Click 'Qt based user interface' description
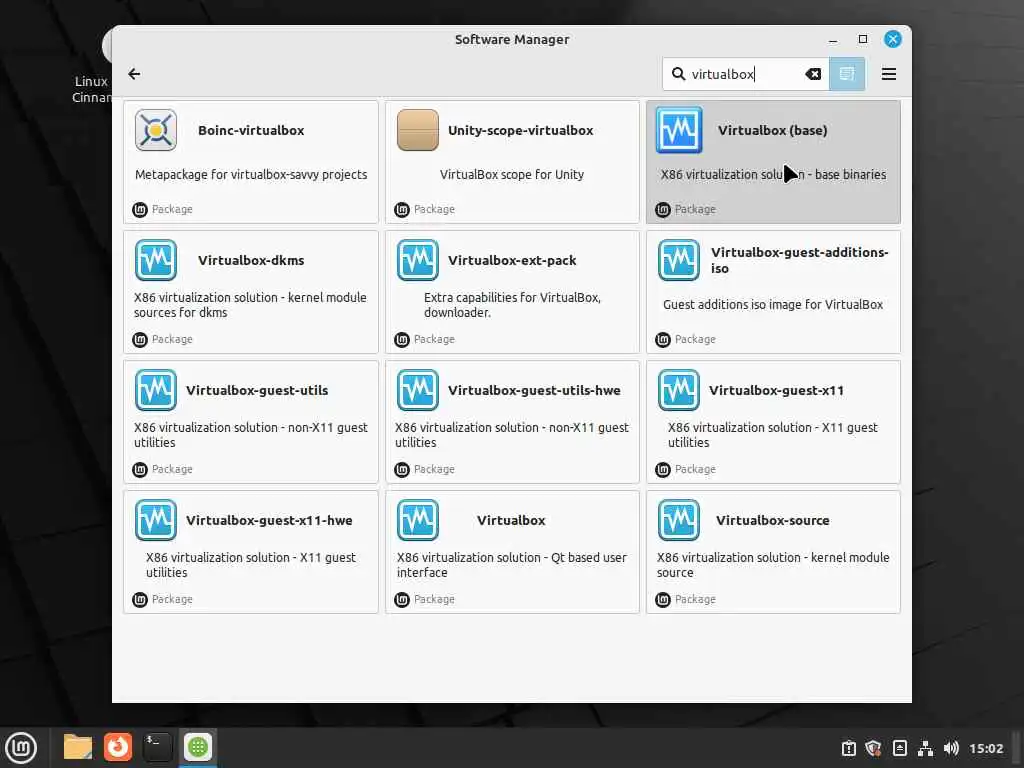The image size is (1024, 768). pyautogui.click(x=512, y=565)
